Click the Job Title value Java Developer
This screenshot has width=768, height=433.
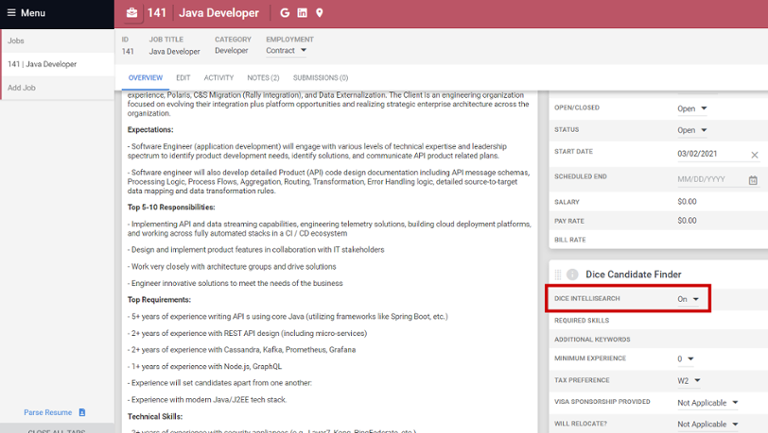pos(174,51)
